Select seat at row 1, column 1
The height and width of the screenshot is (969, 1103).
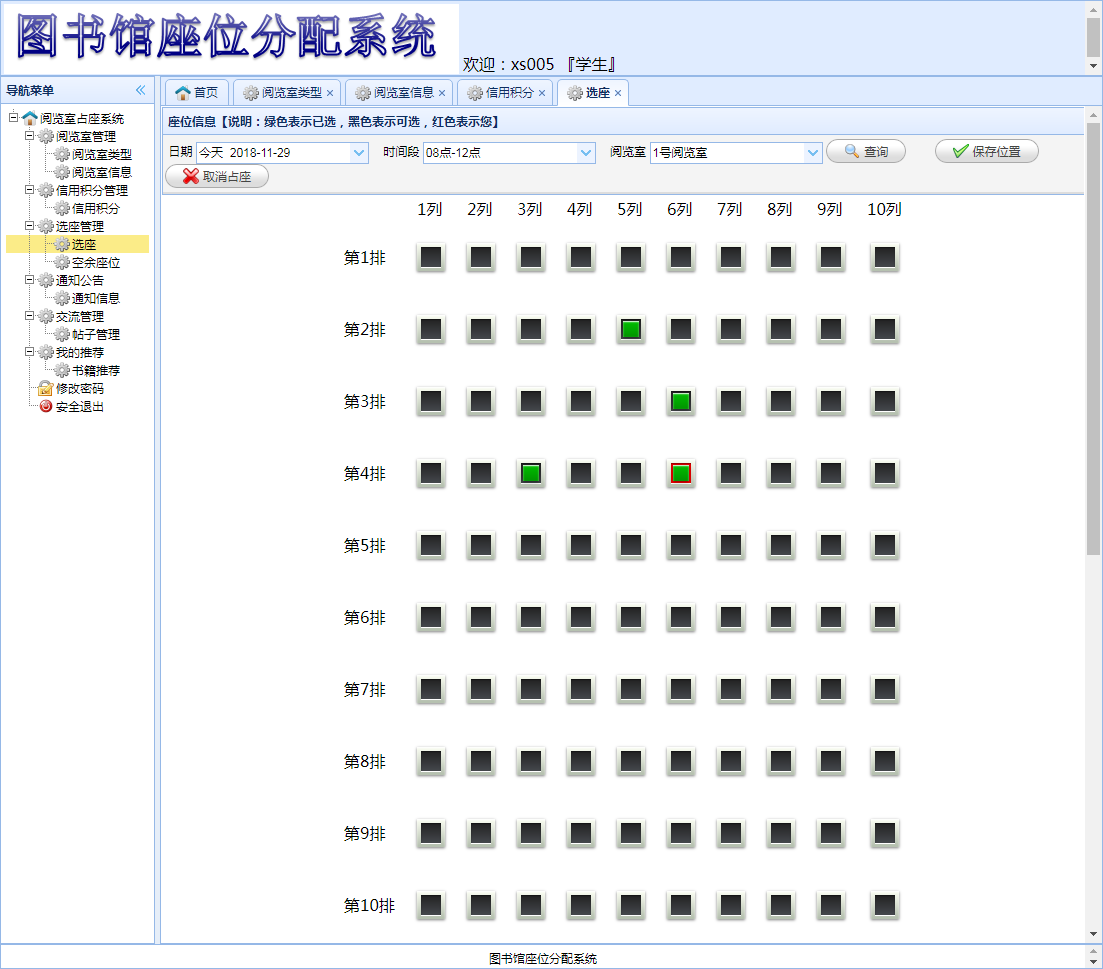431,257
